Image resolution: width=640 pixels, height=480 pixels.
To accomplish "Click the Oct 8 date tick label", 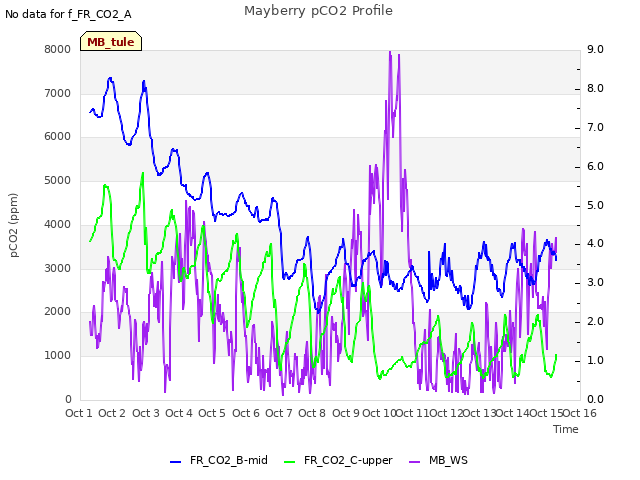I will pyautogui.click(x=312, y=413).
